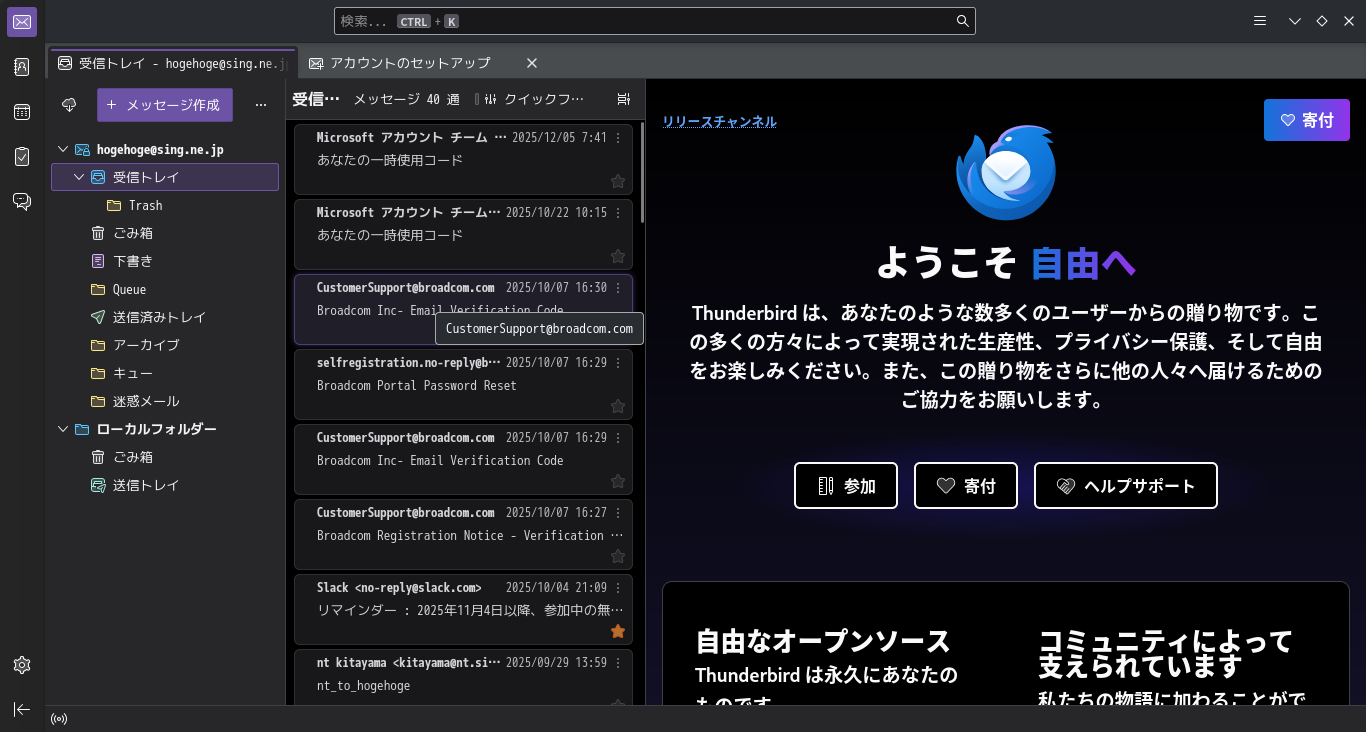Open Broadcom Registration Notice message
Viewport: 1366px width, 732px height.
[x=463, y=534]
